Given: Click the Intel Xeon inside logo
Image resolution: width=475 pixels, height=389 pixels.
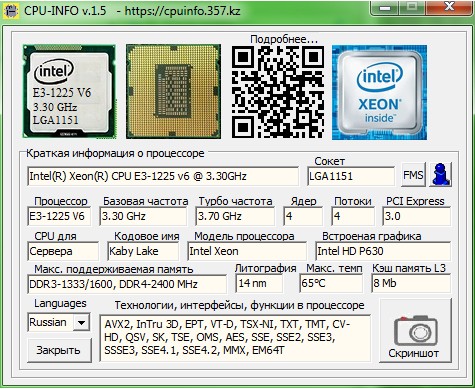Looking at the screenshot, I should 379,92.
